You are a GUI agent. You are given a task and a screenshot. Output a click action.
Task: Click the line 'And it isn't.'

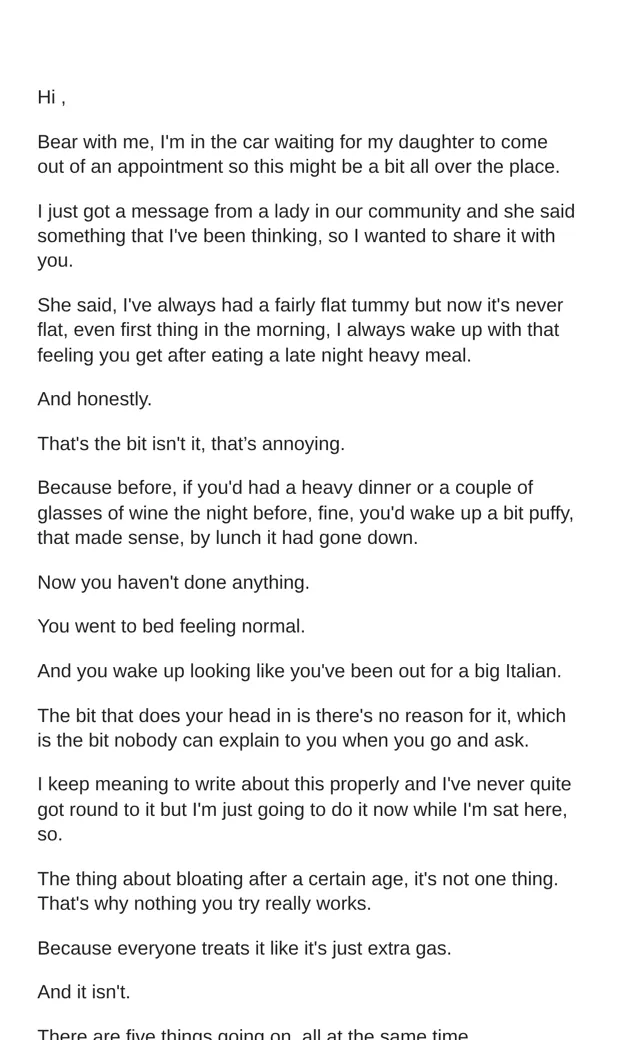tap(84, 992)
